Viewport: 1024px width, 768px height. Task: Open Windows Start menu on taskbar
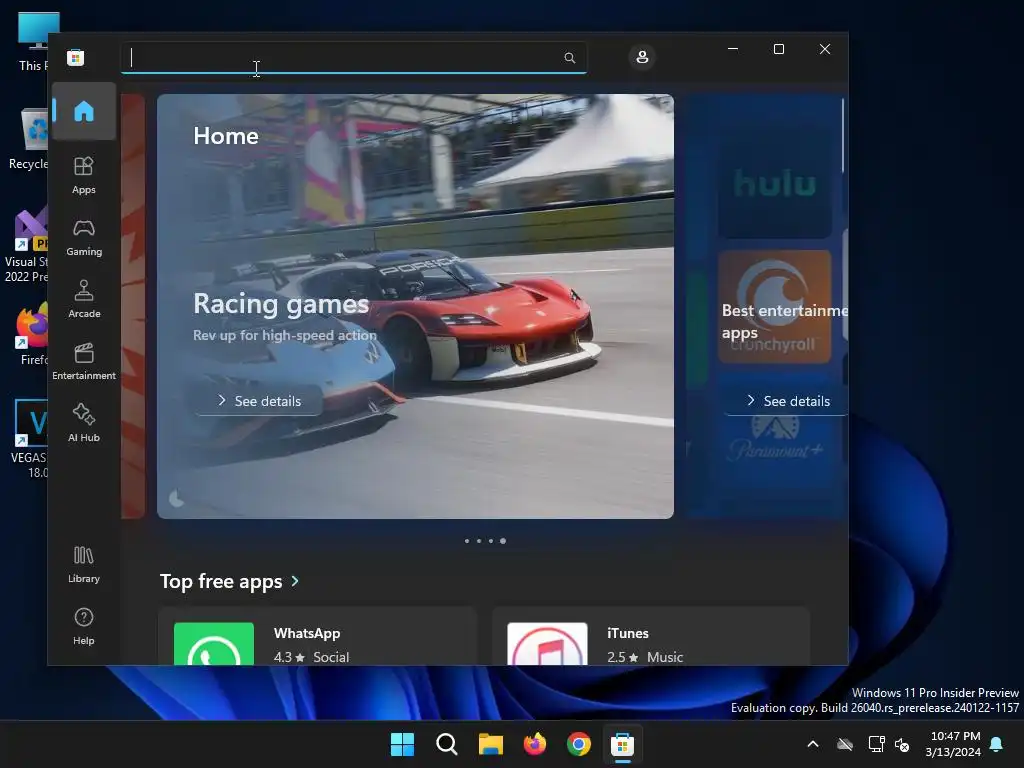[402, 744]
